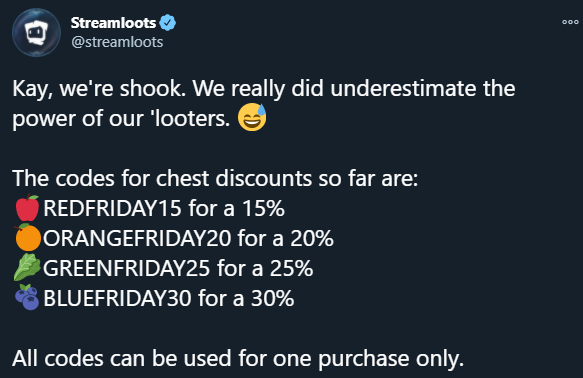
Task: Click the sweating smile emoji
Action: pyautogui.click(x=252, y=117)
